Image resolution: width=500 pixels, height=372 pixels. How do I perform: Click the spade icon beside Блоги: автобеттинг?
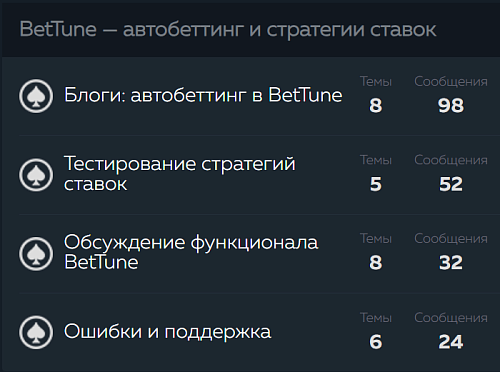coord(36,96)
